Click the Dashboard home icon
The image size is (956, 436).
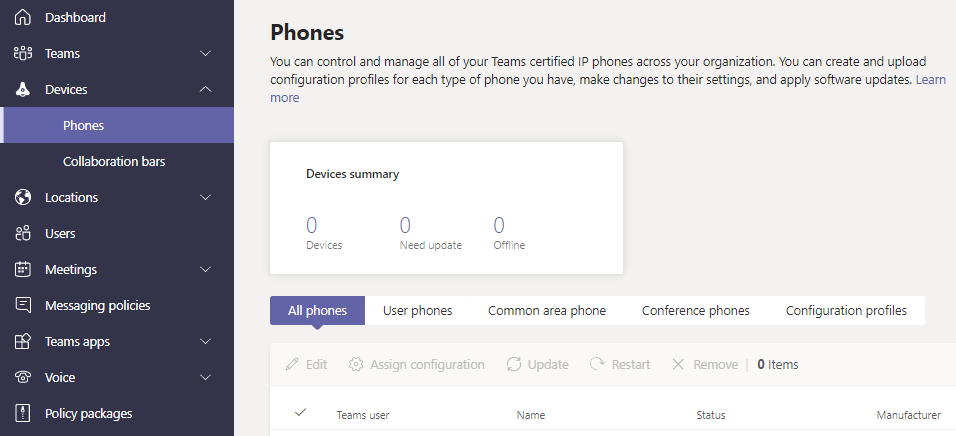point(23,17)
